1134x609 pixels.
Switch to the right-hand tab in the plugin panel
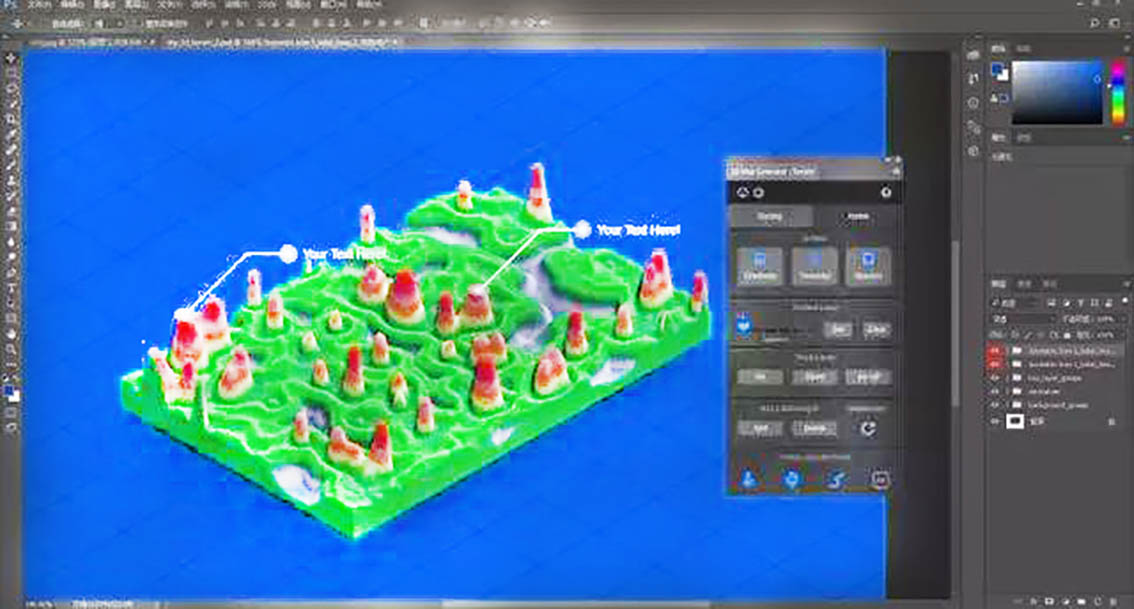(857, 216)
